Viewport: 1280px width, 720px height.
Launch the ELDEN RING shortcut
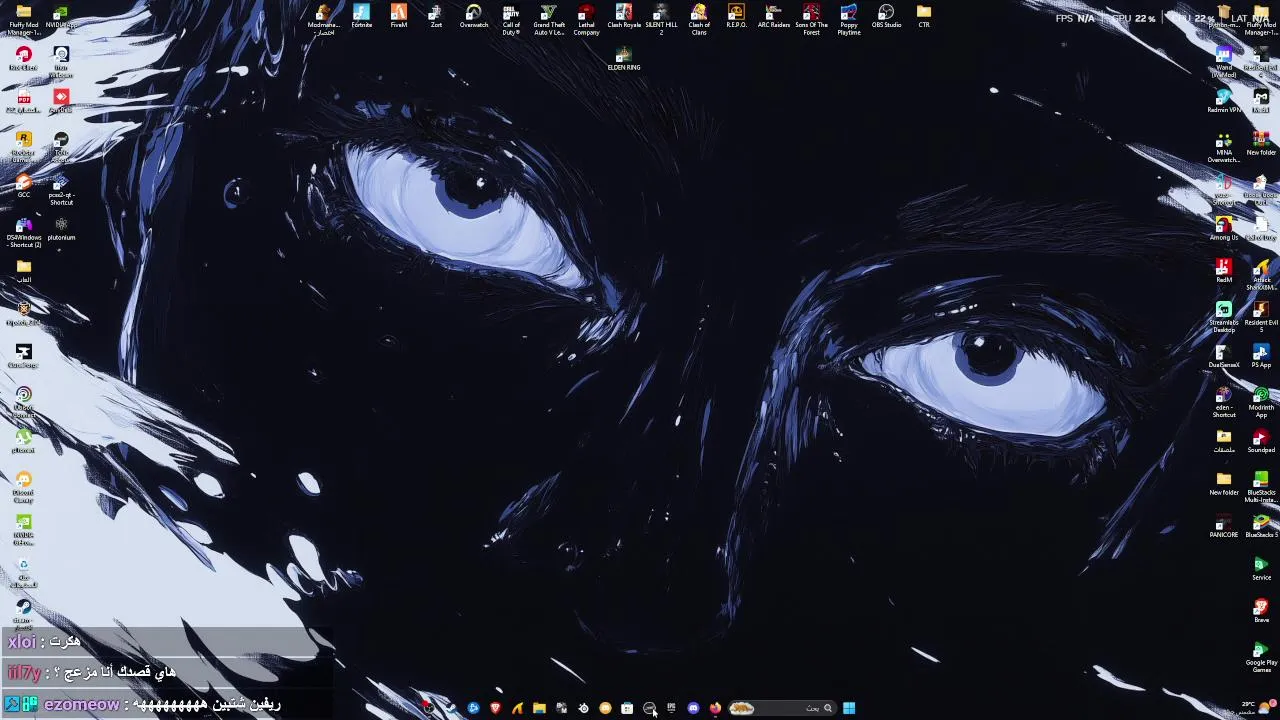pos(624,58)
